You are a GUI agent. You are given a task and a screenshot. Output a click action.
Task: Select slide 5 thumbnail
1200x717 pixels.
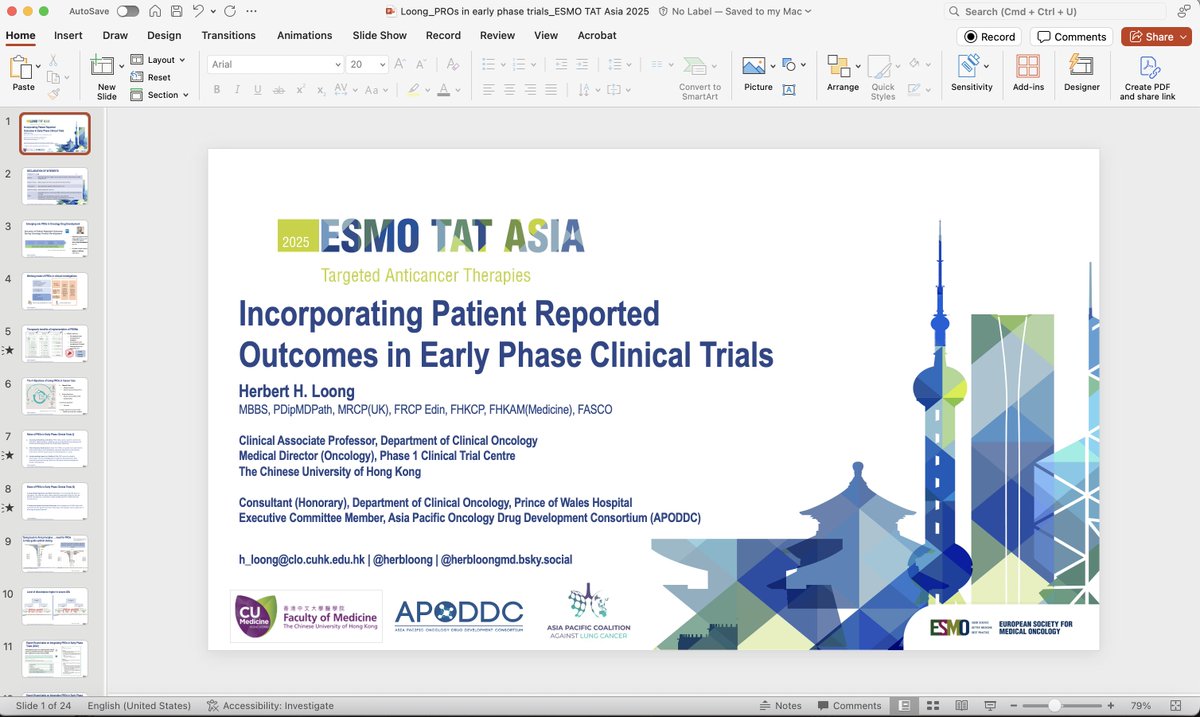[x=55, y=343]
